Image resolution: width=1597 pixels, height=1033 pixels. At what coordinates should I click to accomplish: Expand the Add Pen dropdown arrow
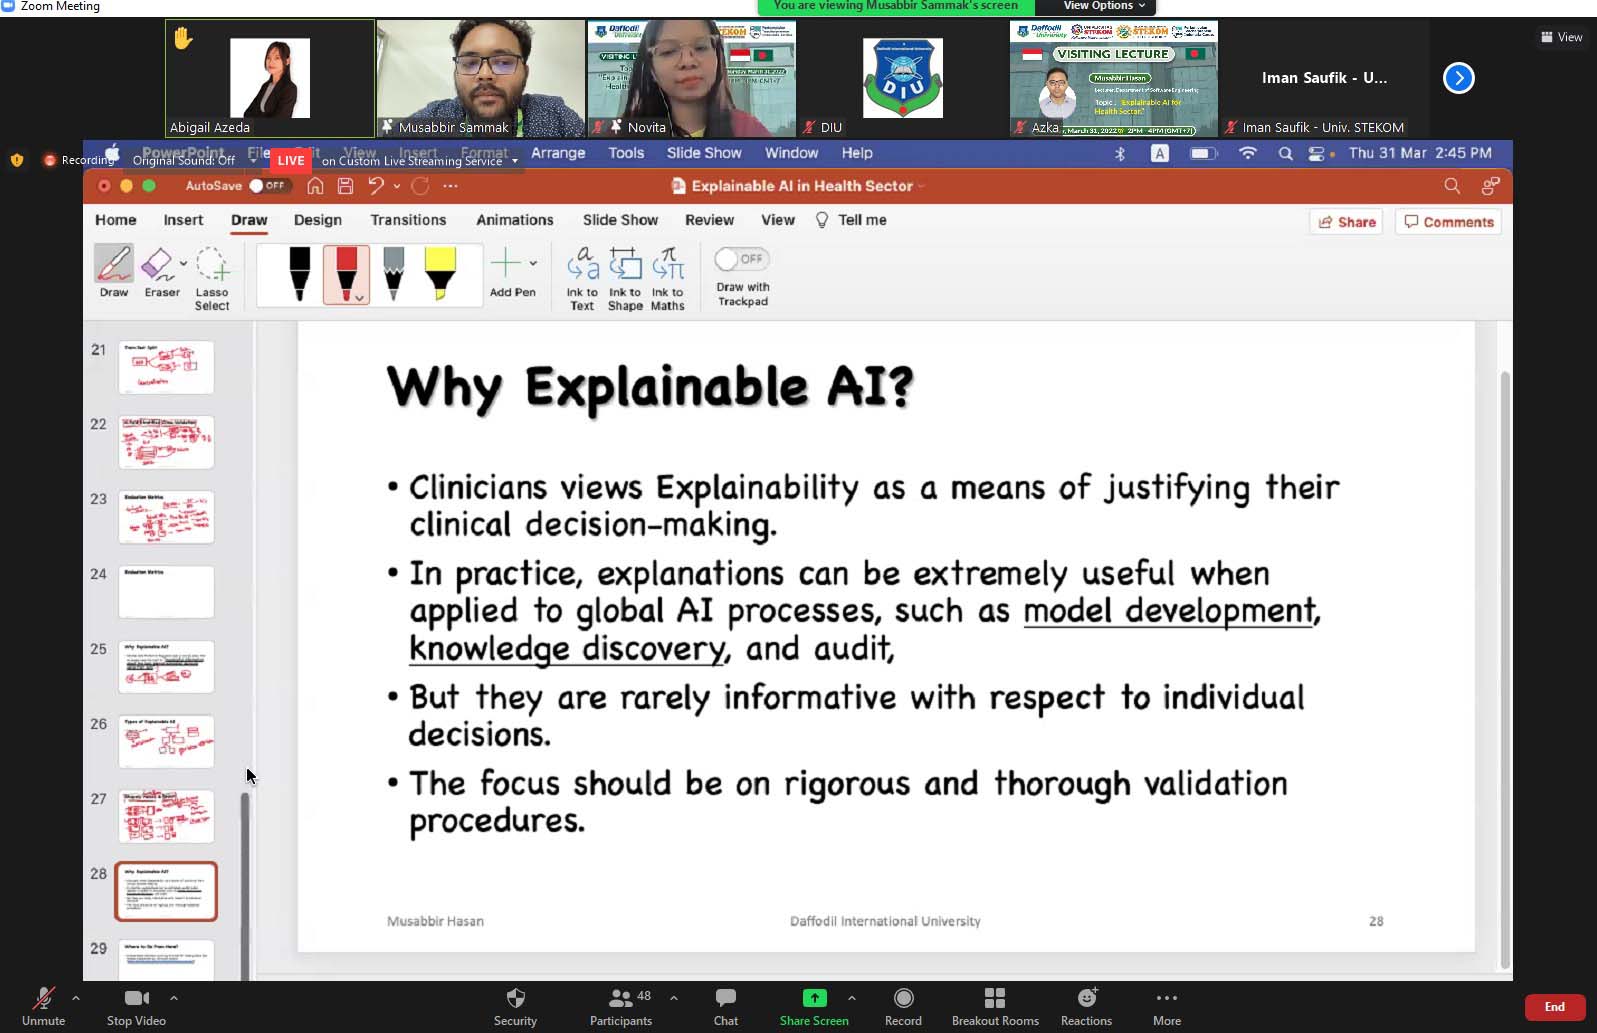click(533, 264)
